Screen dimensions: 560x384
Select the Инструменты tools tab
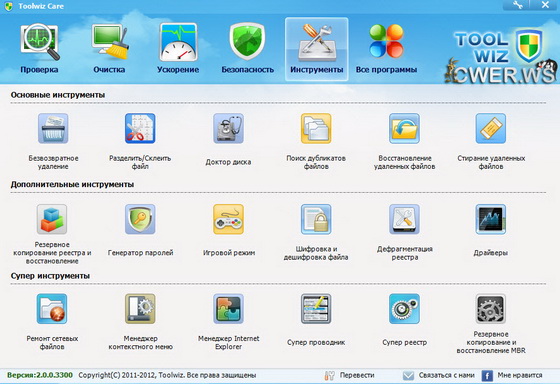[x=316, y=49]
